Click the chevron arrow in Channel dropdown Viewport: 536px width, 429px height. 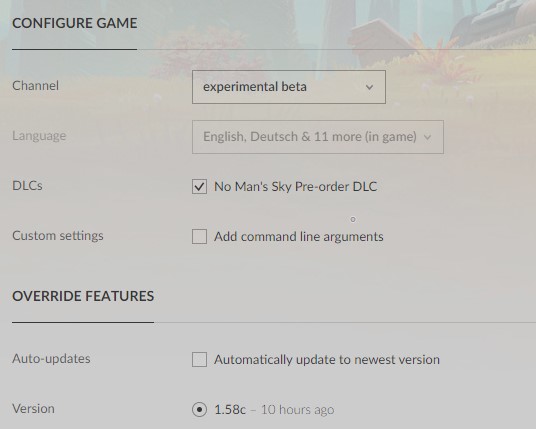coord(369,87)
